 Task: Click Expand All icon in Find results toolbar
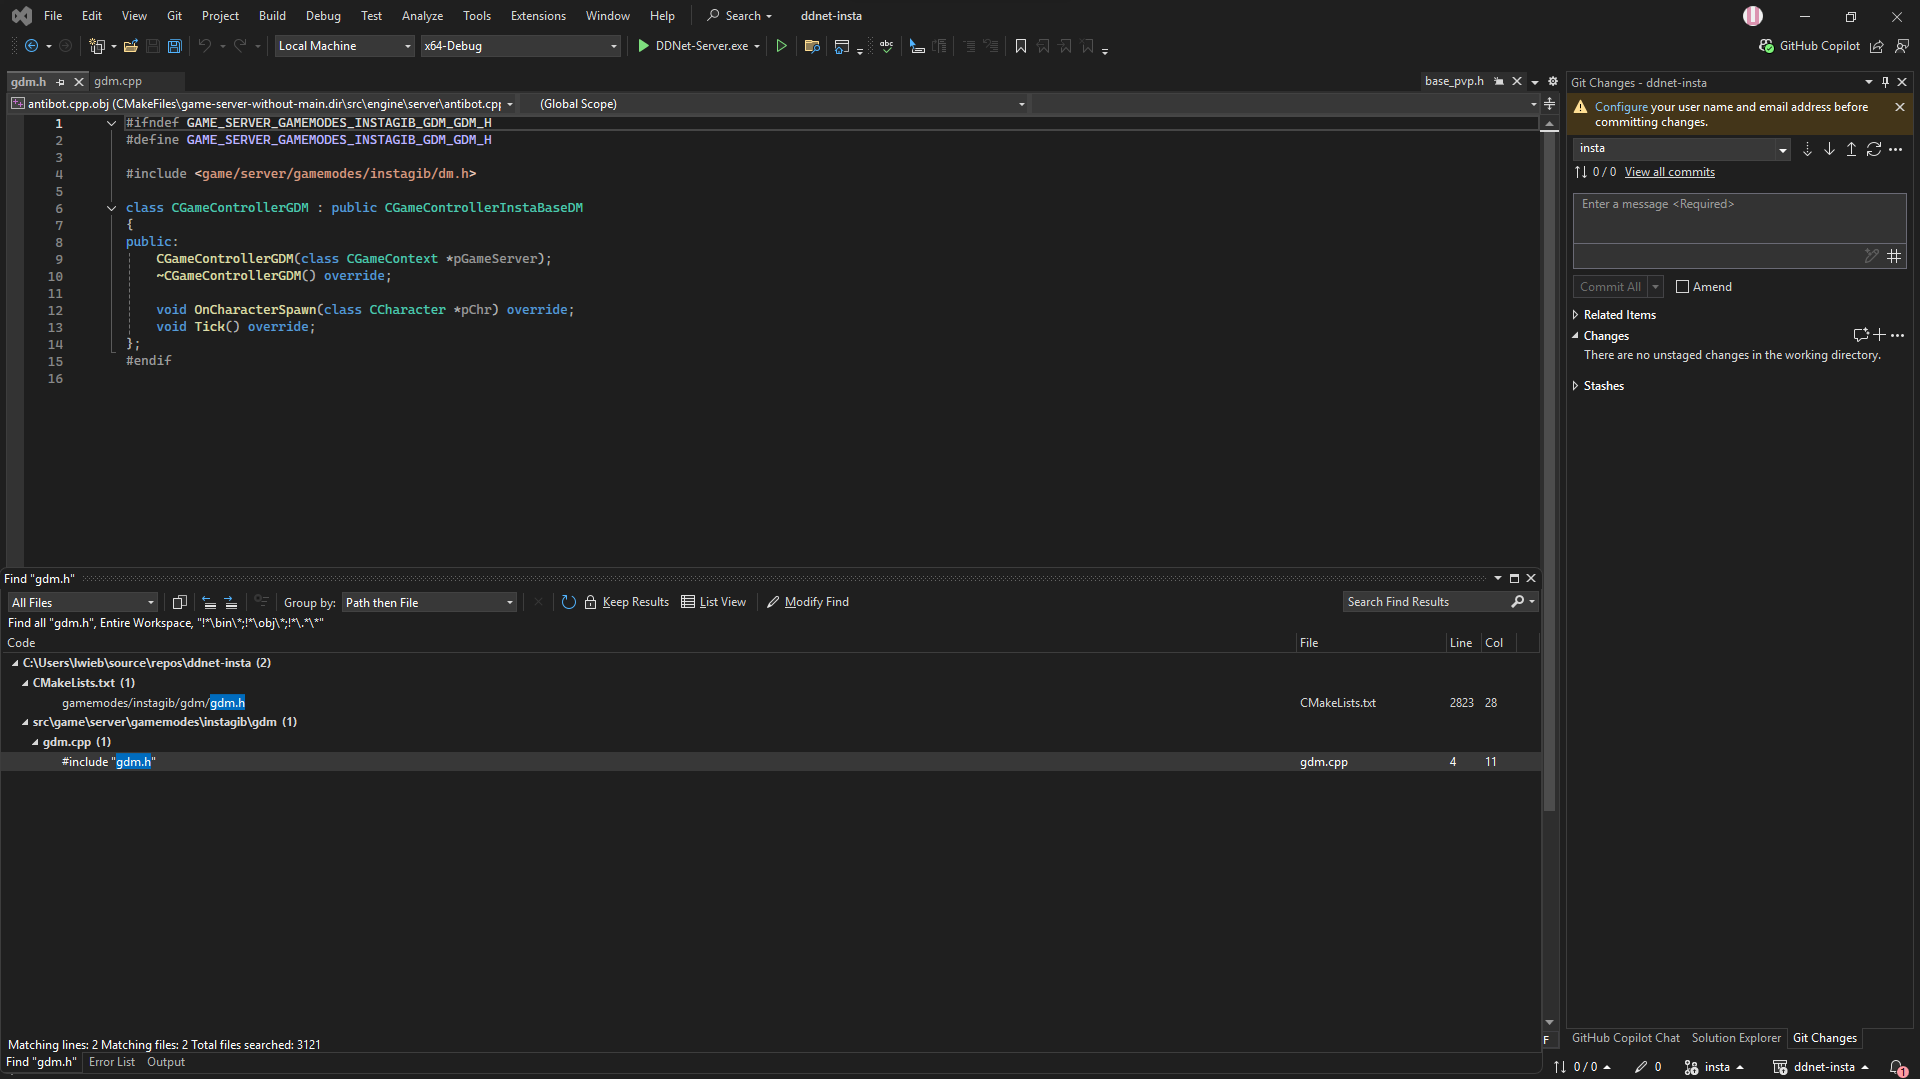click(231, 602)
